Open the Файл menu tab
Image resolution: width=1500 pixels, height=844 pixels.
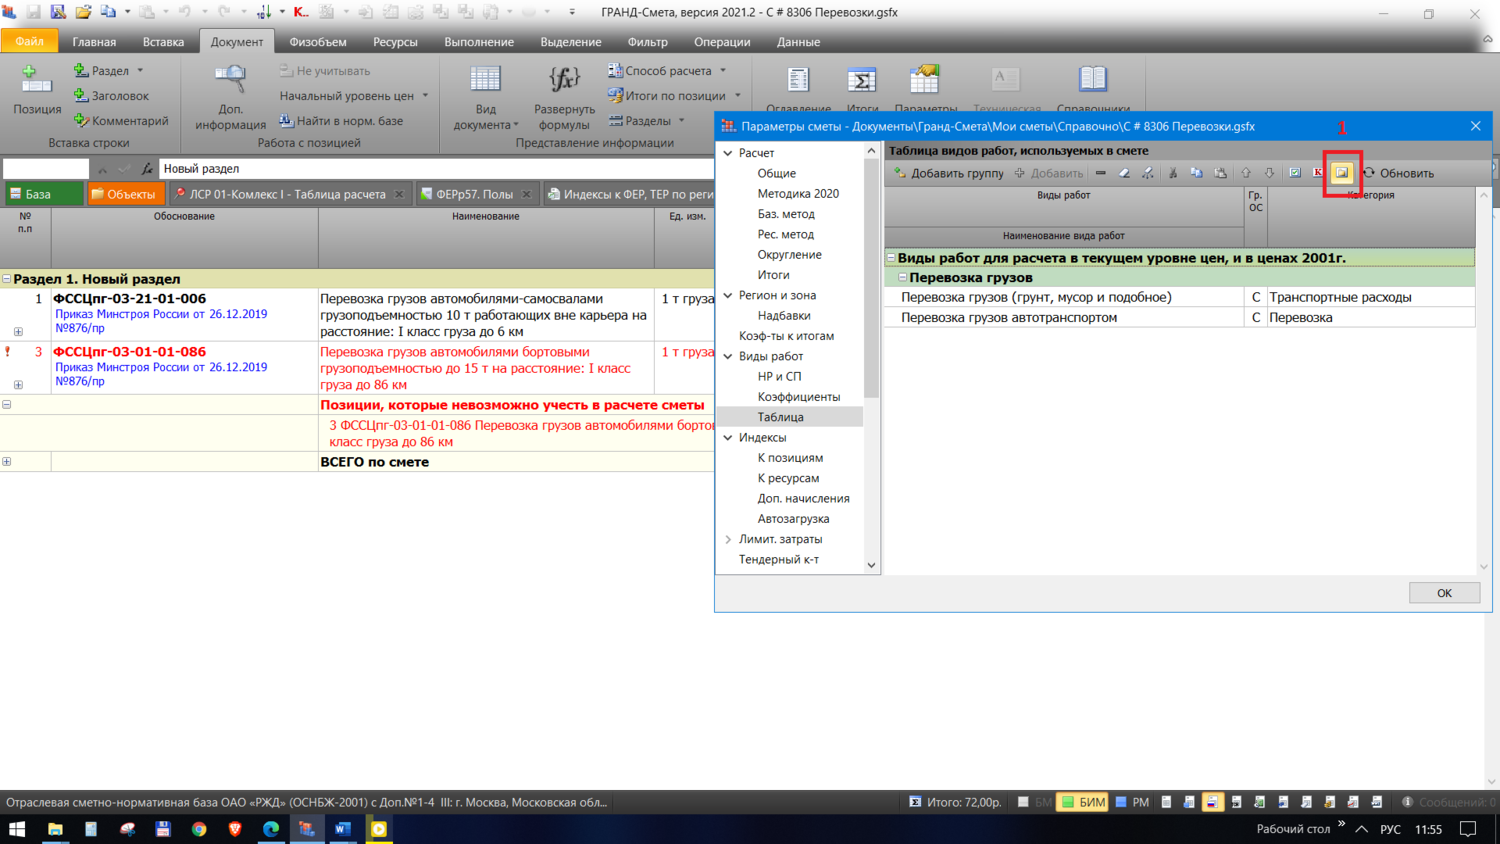(x=29, y=42)
